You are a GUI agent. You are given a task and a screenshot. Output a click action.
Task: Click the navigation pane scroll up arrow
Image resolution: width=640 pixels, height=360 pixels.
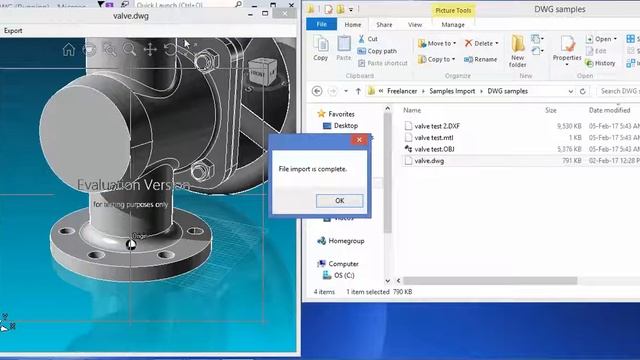coord(387,109)
